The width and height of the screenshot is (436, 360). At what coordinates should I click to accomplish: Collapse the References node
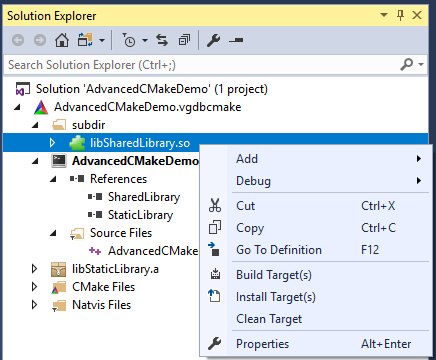point(53,179)
